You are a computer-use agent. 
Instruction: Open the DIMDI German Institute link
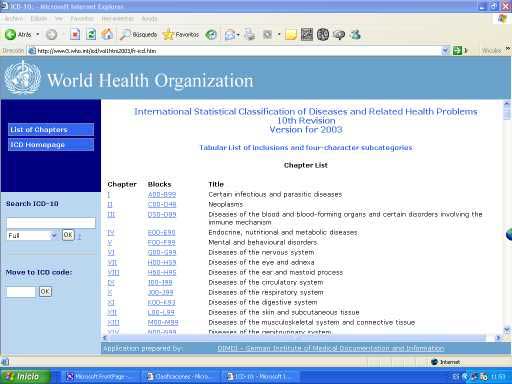331,348
